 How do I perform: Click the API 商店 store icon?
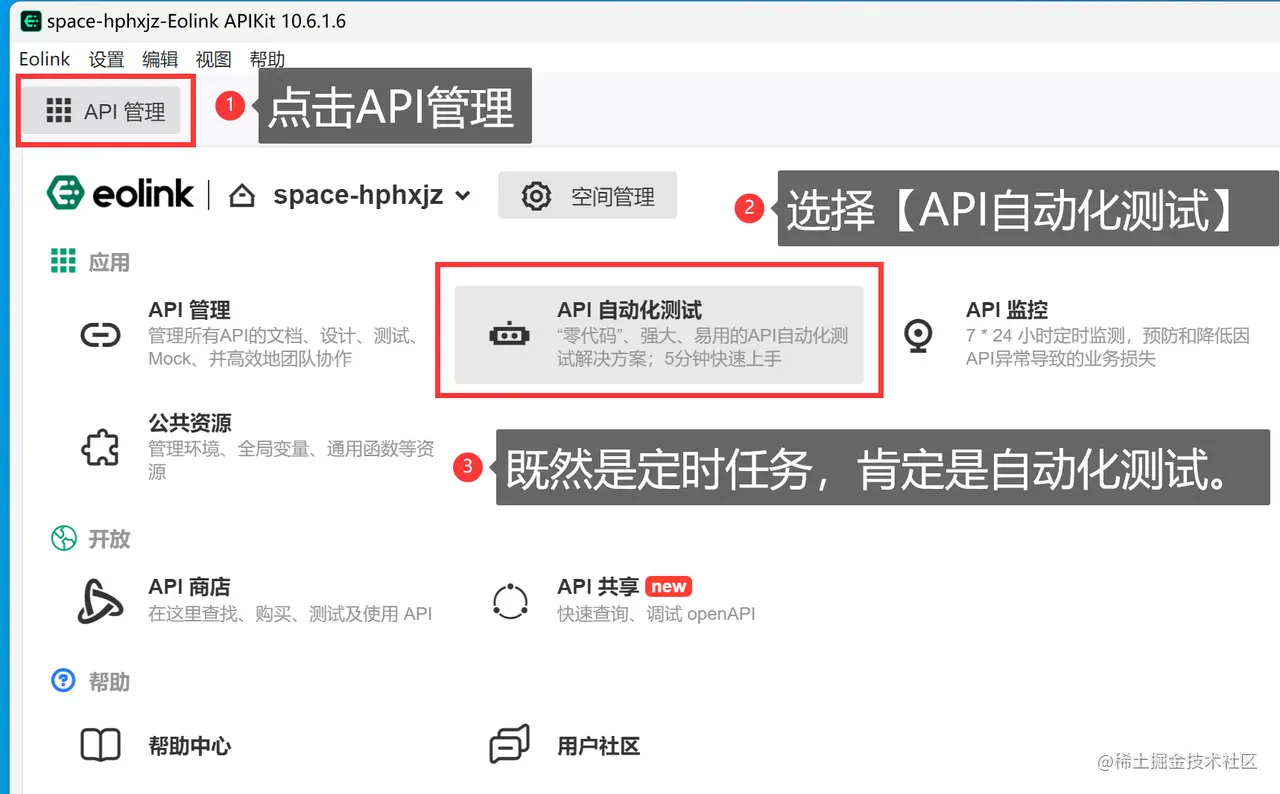[100, 600]
